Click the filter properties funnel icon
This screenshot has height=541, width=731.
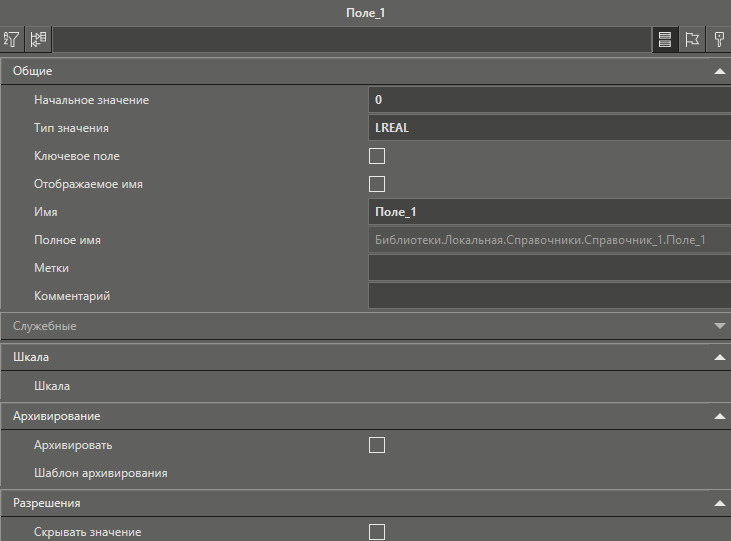click(13, 40)
